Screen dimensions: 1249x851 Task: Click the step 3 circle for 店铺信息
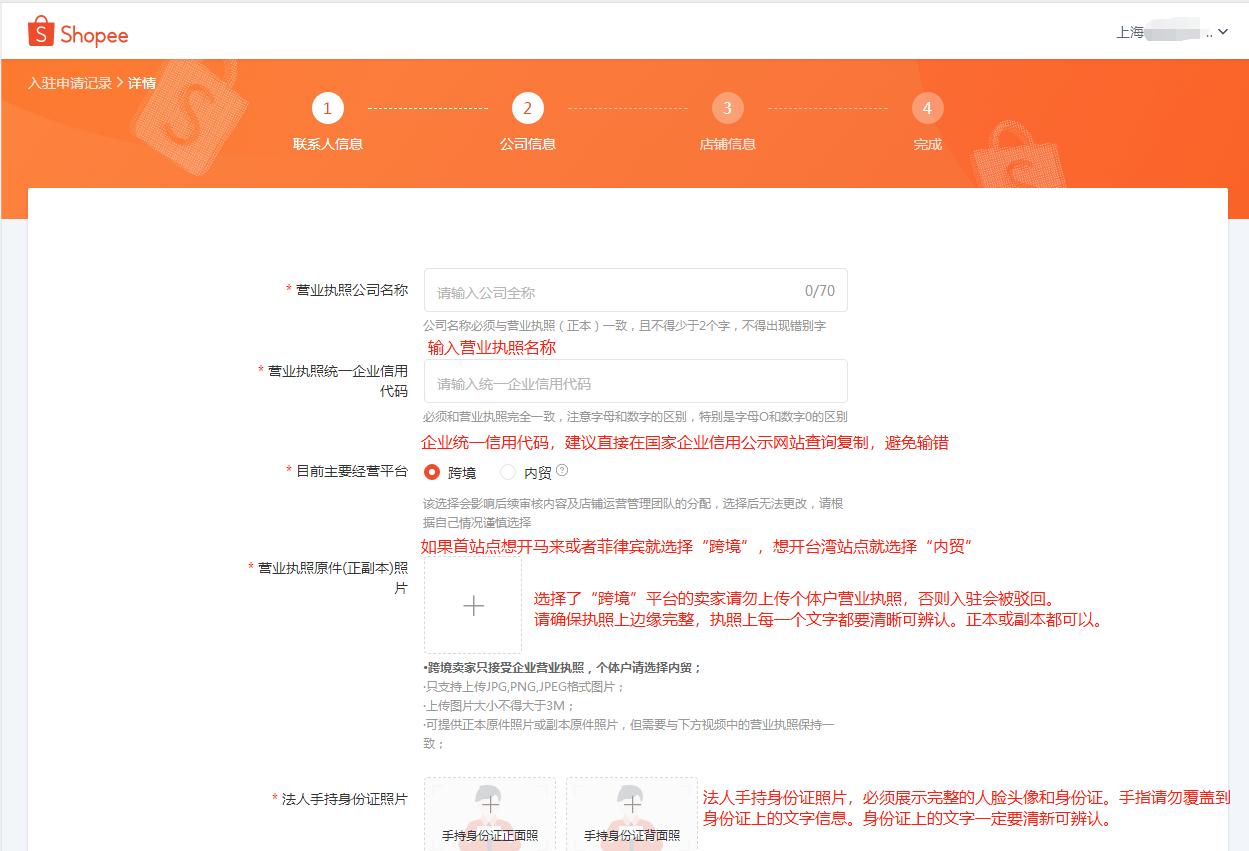pos(727,108)
